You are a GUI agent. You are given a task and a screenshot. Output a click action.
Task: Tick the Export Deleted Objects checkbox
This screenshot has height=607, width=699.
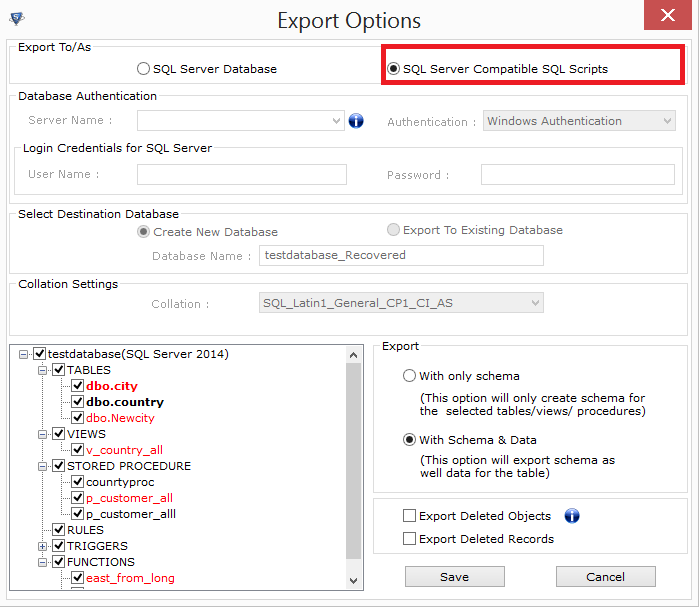[409, 516]
